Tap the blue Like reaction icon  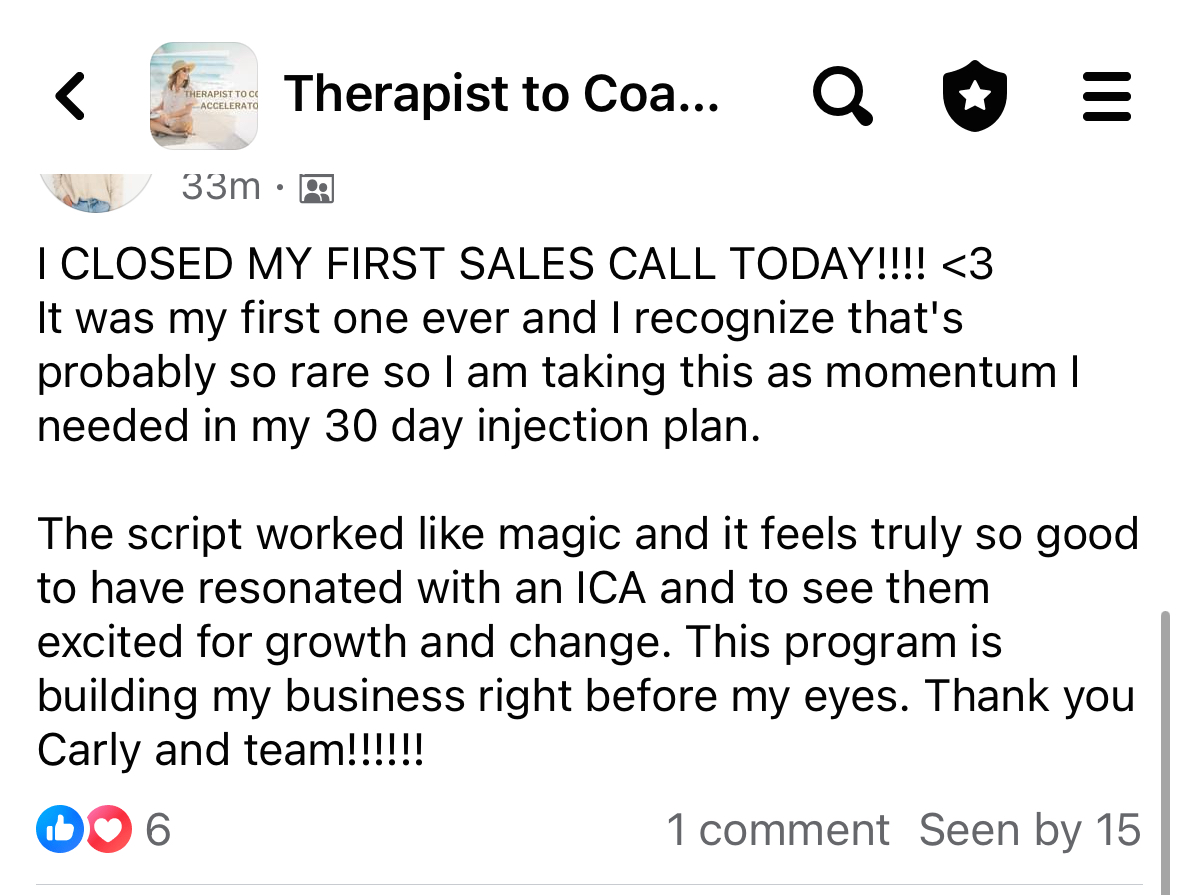coord(60,830)
